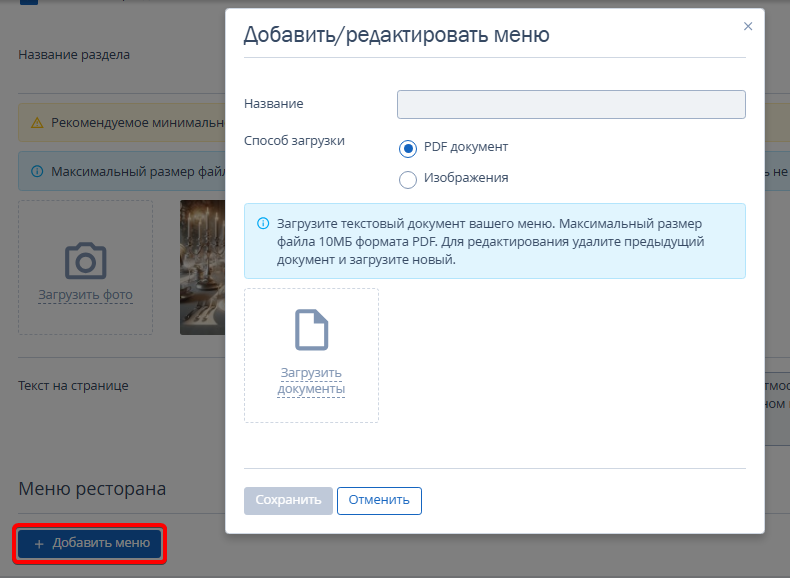Click the disabled Сохранить button
Viewport: 790px width, 578px height.
click(x=288, y=500)
